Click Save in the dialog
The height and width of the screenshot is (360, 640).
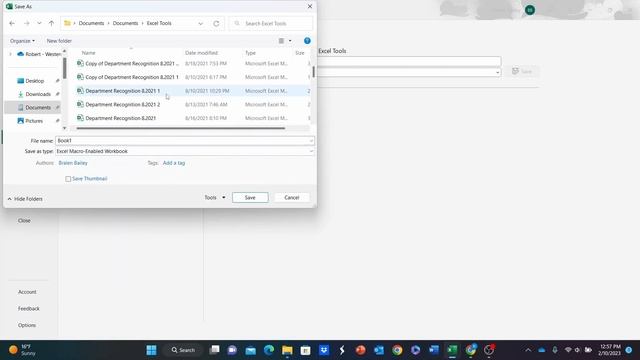tap(250, 198)
